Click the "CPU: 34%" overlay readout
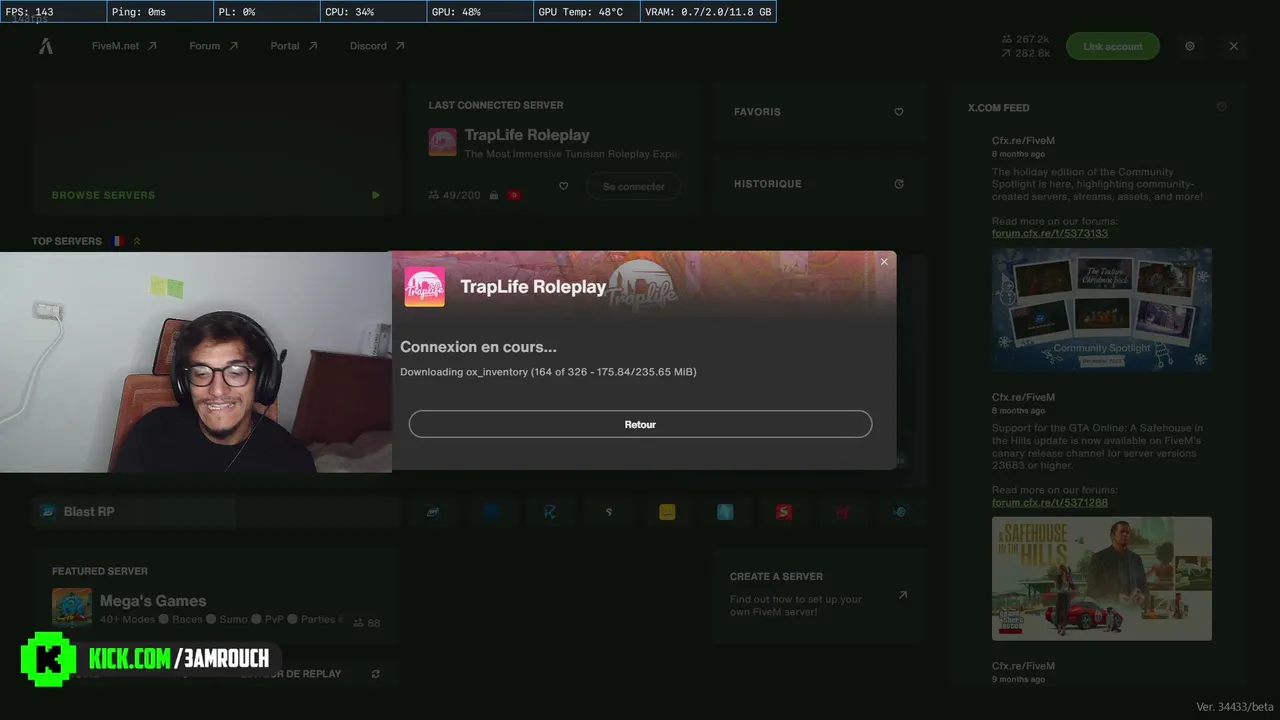The height and width of the screenshot is (720, 1280). 350,12
